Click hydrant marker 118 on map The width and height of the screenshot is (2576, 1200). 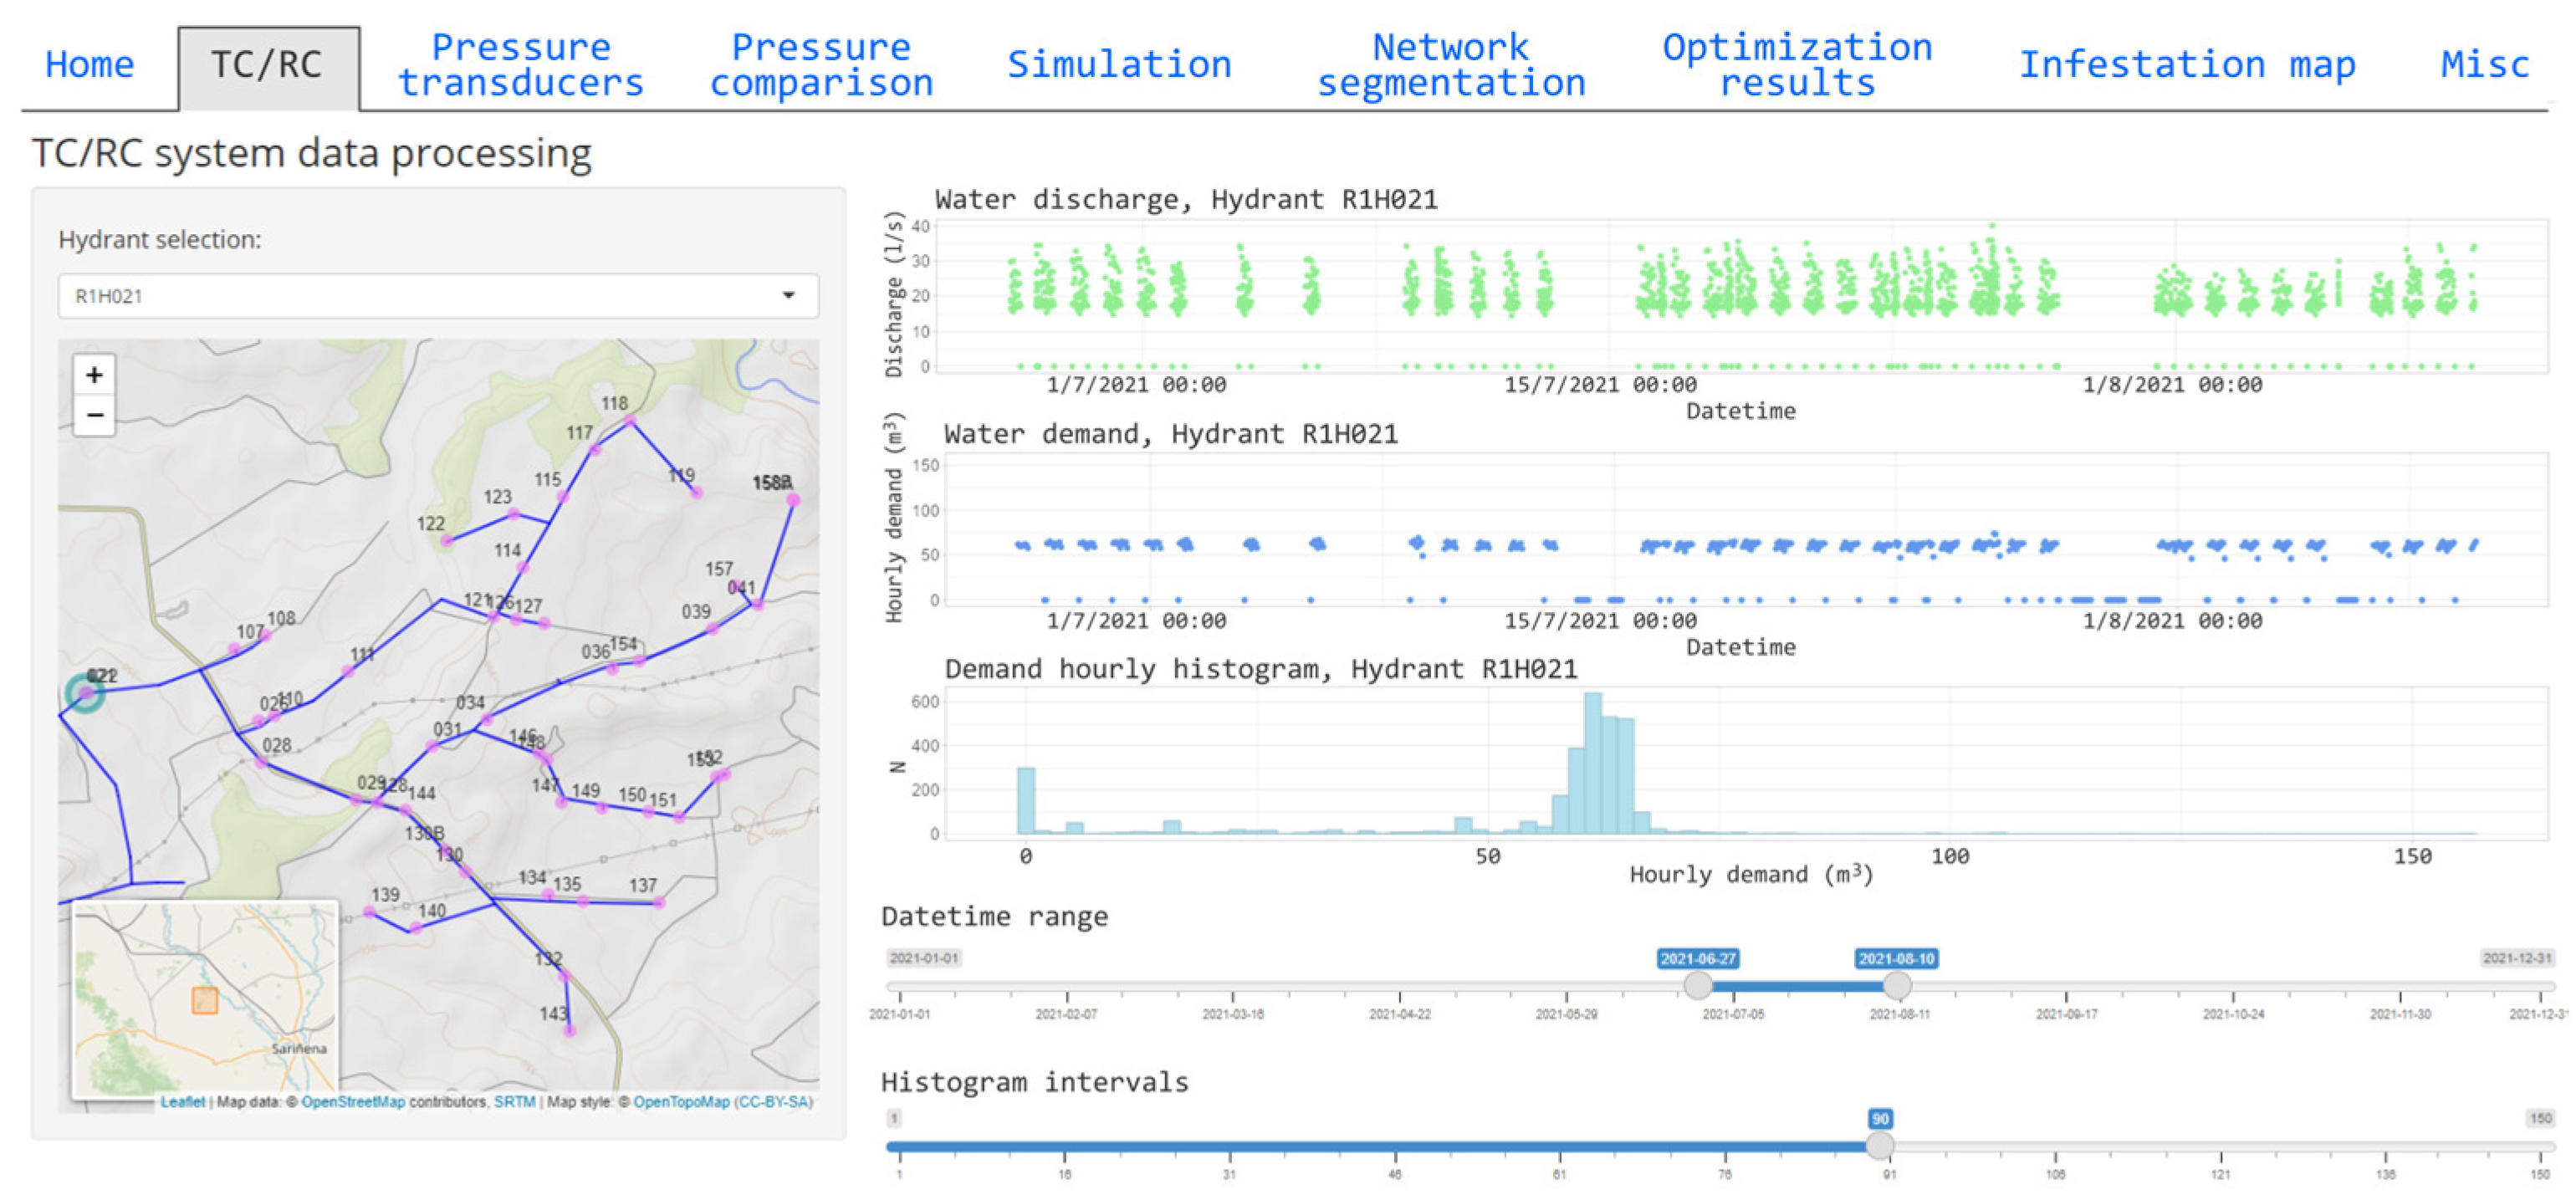click(x=630, y=421)
